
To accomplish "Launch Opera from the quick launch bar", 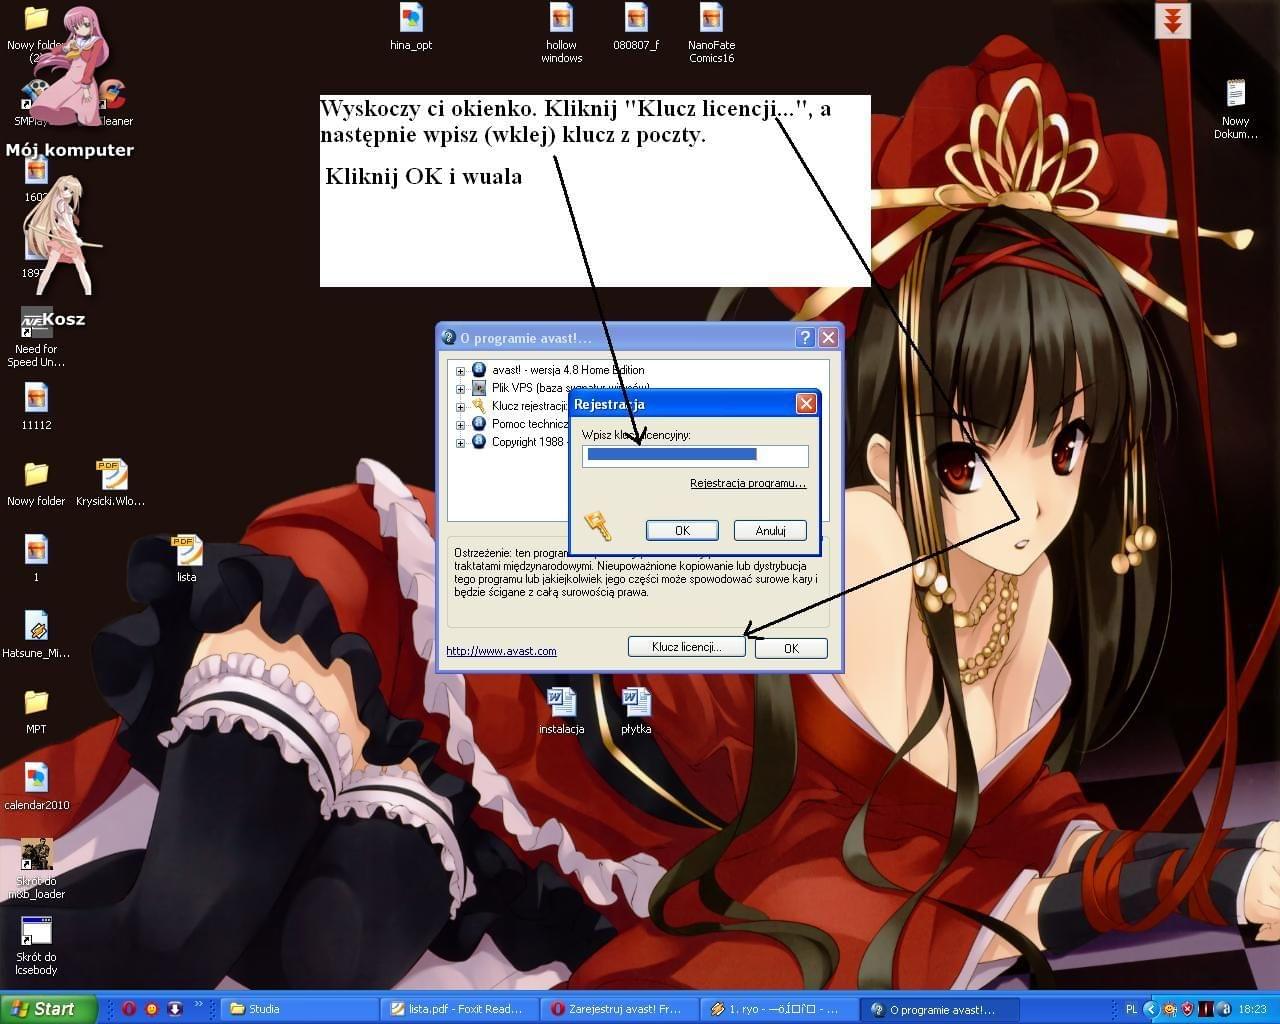I will [129, 1008].
